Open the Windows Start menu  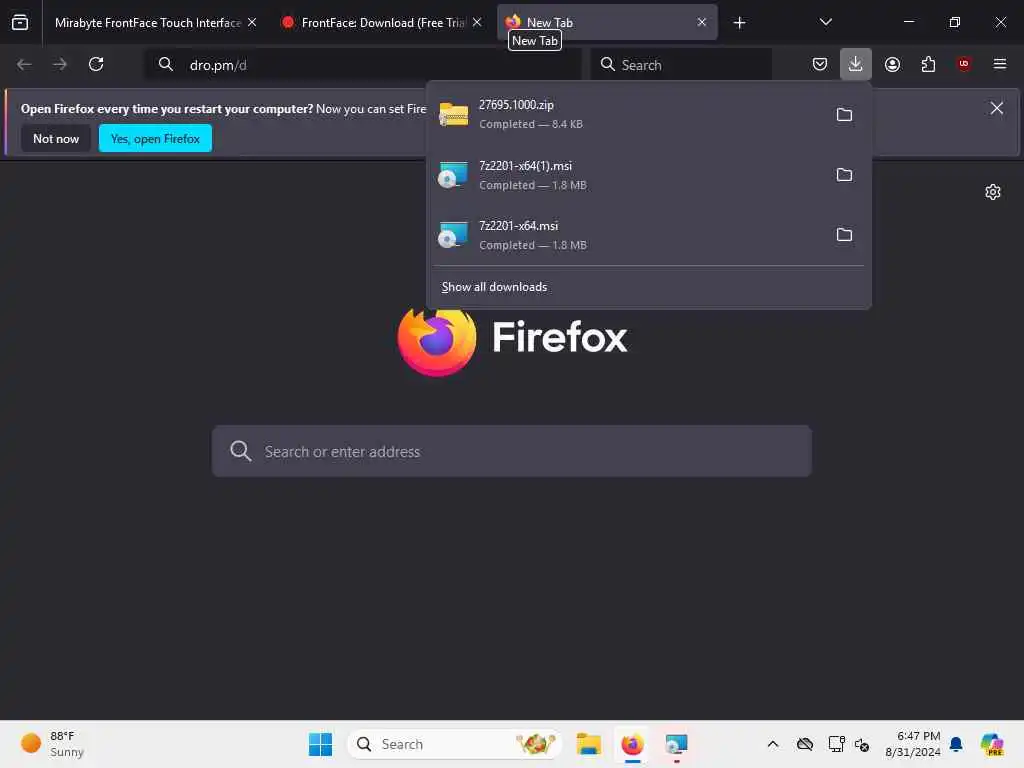pyautogui.click(x=320, y=744)
